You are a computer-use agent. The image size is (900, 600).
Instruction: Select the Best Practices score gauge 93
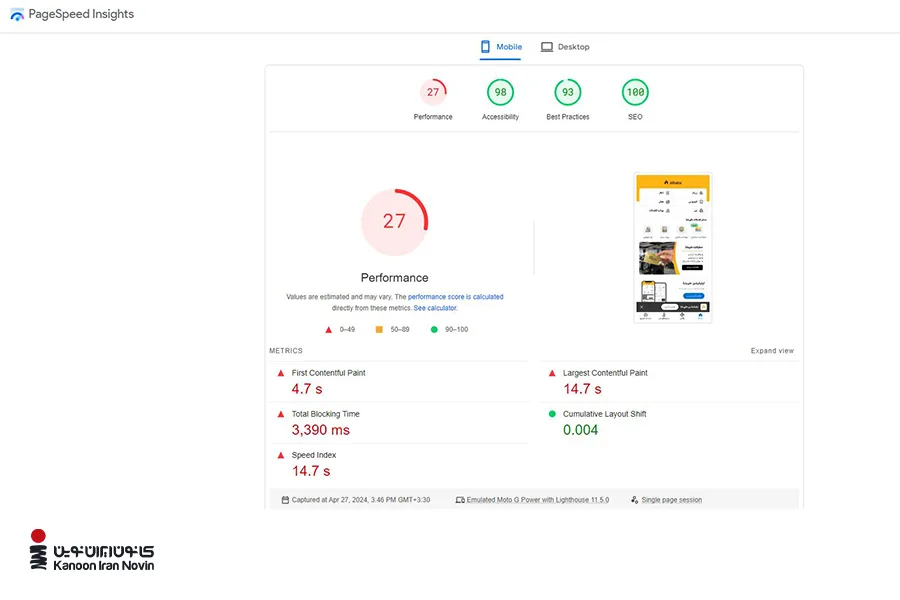(568, 92)
